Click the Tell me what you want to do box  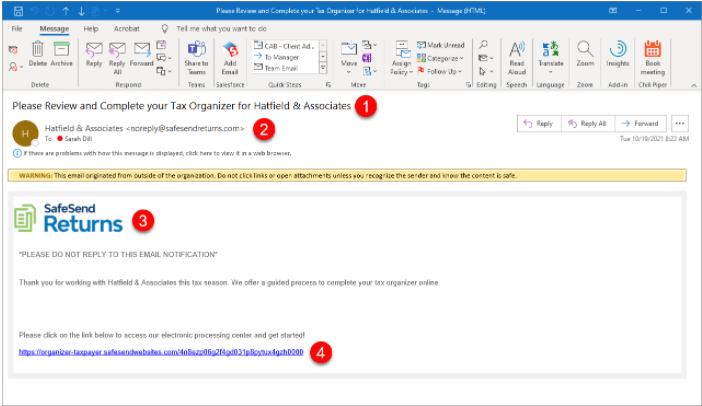point(221,29)
